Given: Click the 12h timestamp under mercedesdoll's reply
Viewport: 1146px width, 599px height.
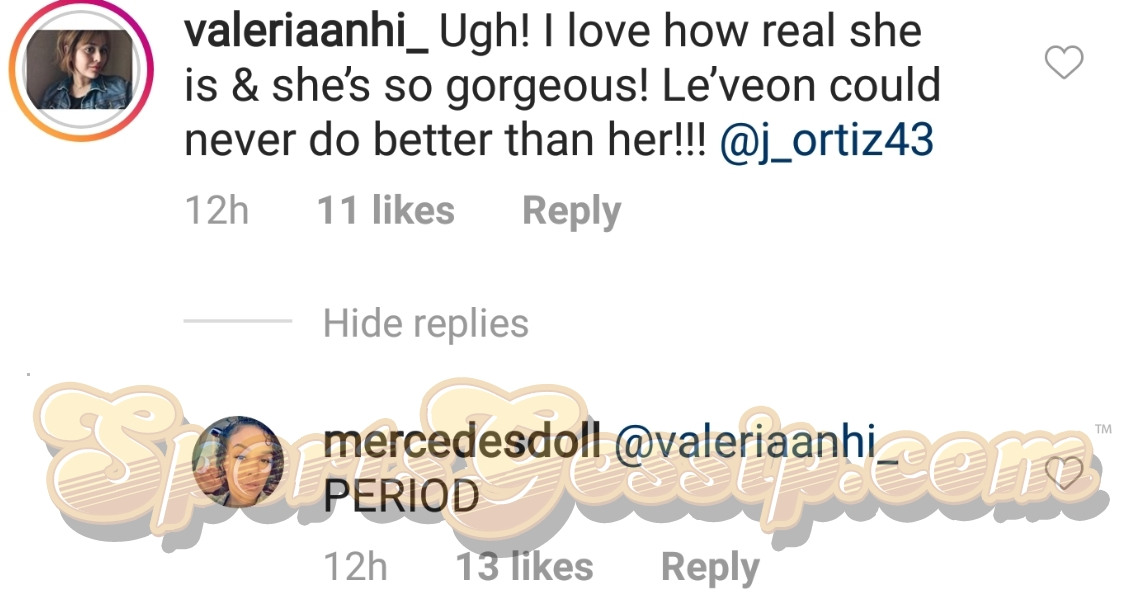Looking at the screenshot, I should [x=356, y=567].
